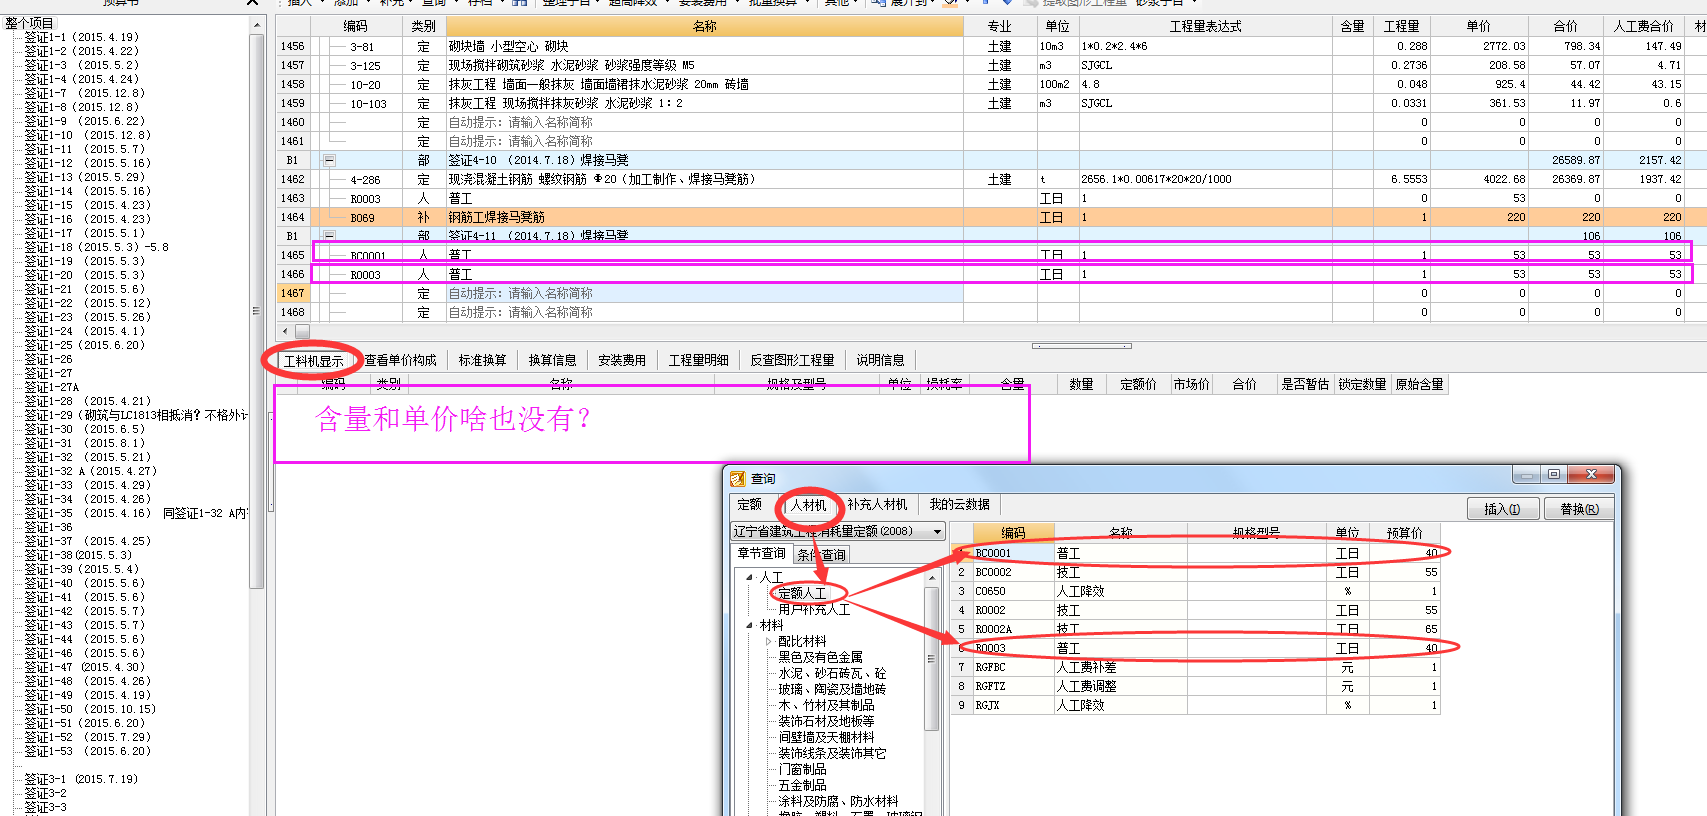This screenshot has height=816, width=1707.
Task: Select the 整个项目 root tree item
Action: pyautogui.click(x=29, y=23)
